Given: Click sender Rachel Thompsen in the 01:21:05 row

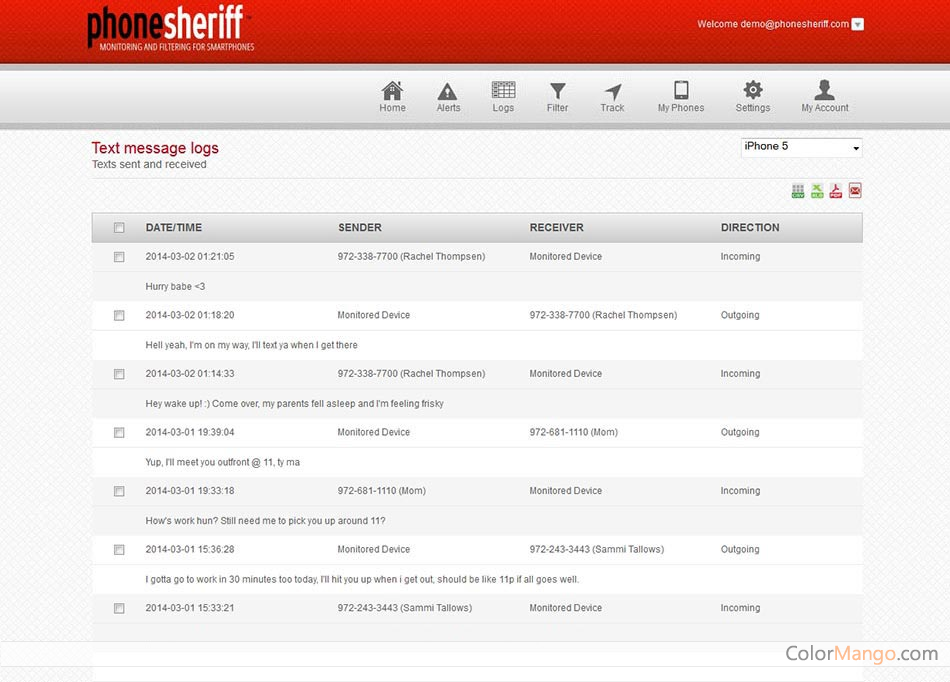Looking at the screenshot, I should (411, 257).
